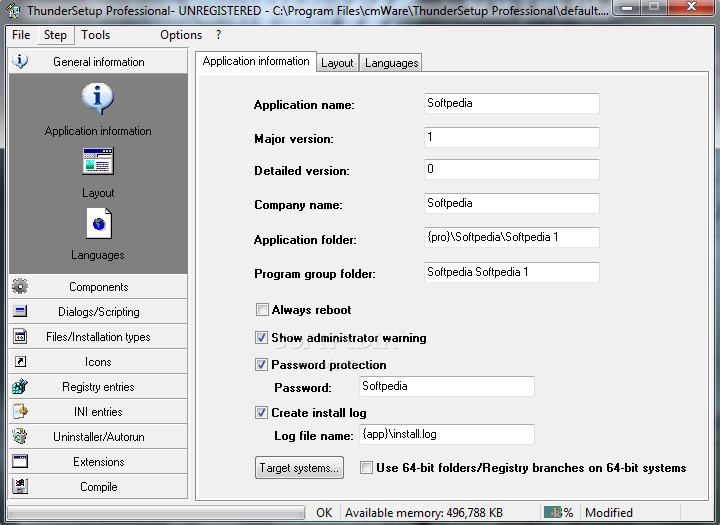Expand the Files/Installation types section

(x=98, y=337)
